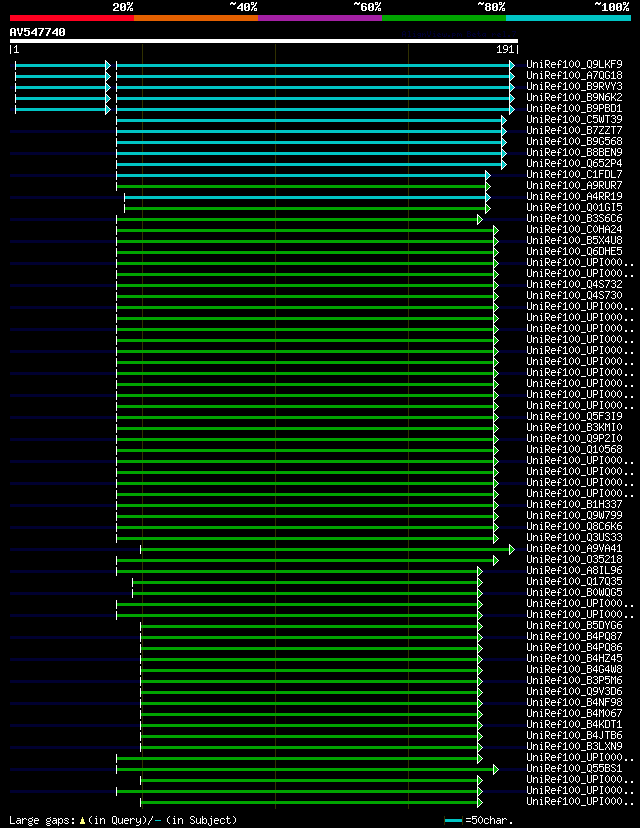Click hit UniRef100_B9PBD1
The image size is (640, 828).
(x=574, y=108)
